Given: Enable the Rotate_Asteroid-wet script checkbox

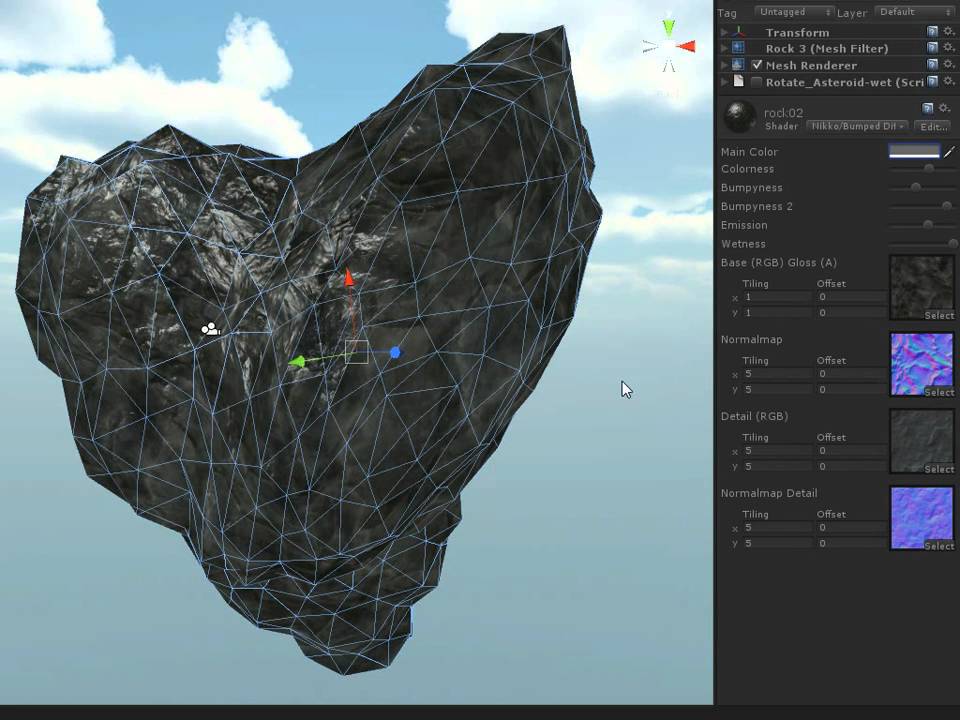Looking at the screenshot, I should (757, 81).
